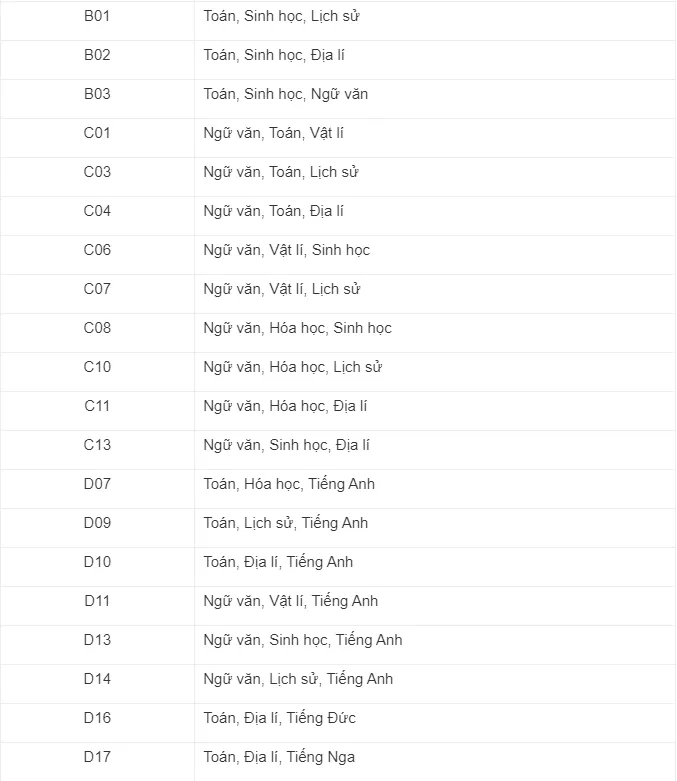The width and height of the screenshot is (677, 781).
Task: Select the 'Toán, Địa lí, Tiếng Anh' cell
Action: (x=278, y=562)
